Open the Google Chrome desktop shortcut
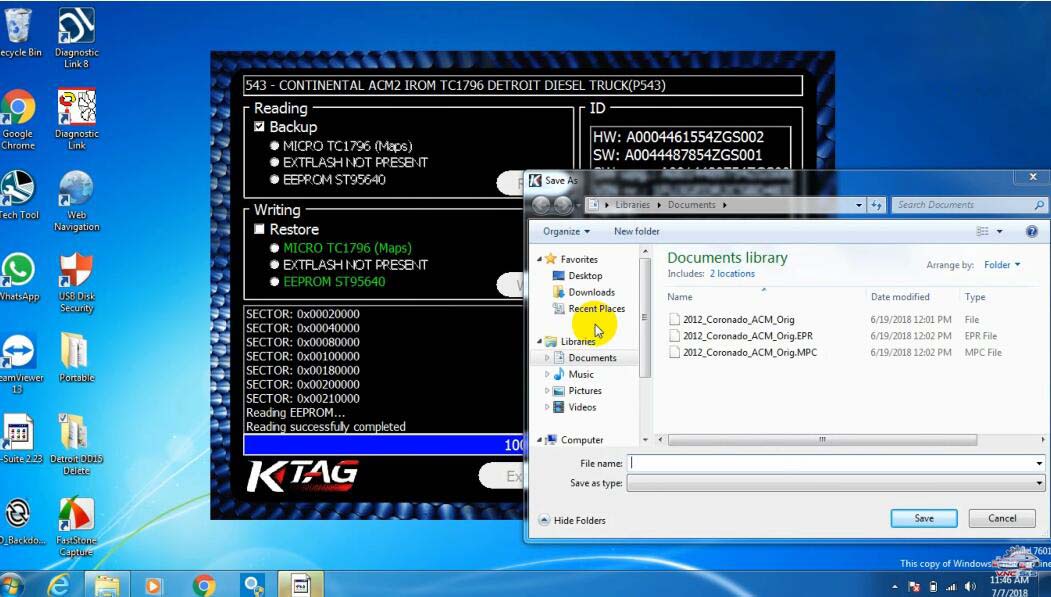Screen dimensions: 1051x597 pos(18,119)
